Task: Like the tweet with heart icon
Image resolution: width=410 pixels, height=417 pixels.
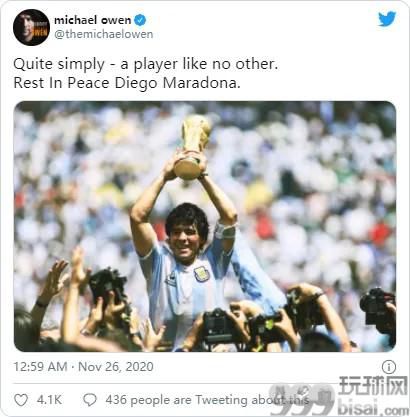Action: pos(21,400)
